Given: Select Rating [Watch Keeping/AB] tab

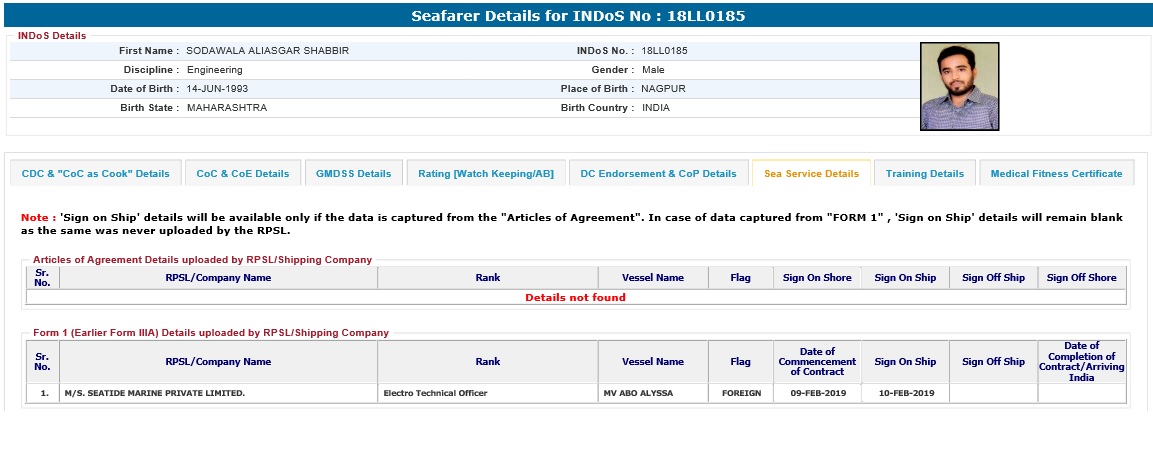Looking at the screenshot, I should (x=486, y=173).
